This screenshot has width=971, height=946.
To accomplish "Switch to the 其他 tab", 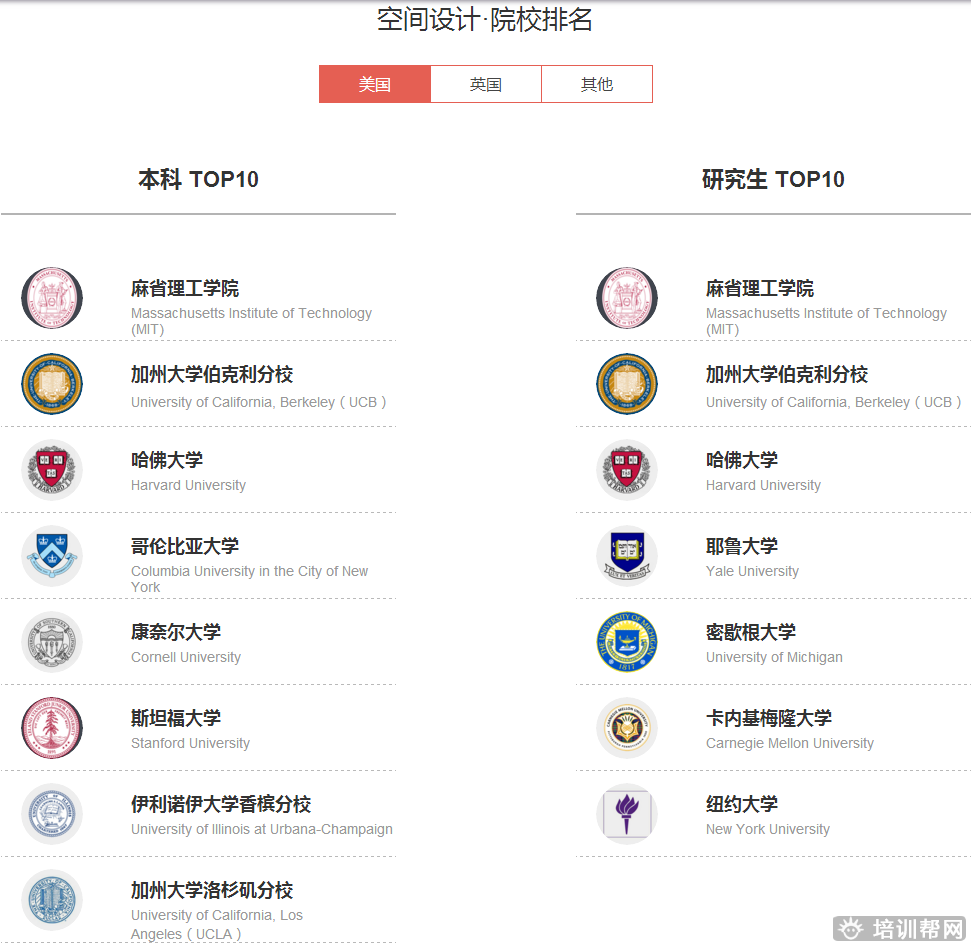I will tap(597, 84).
